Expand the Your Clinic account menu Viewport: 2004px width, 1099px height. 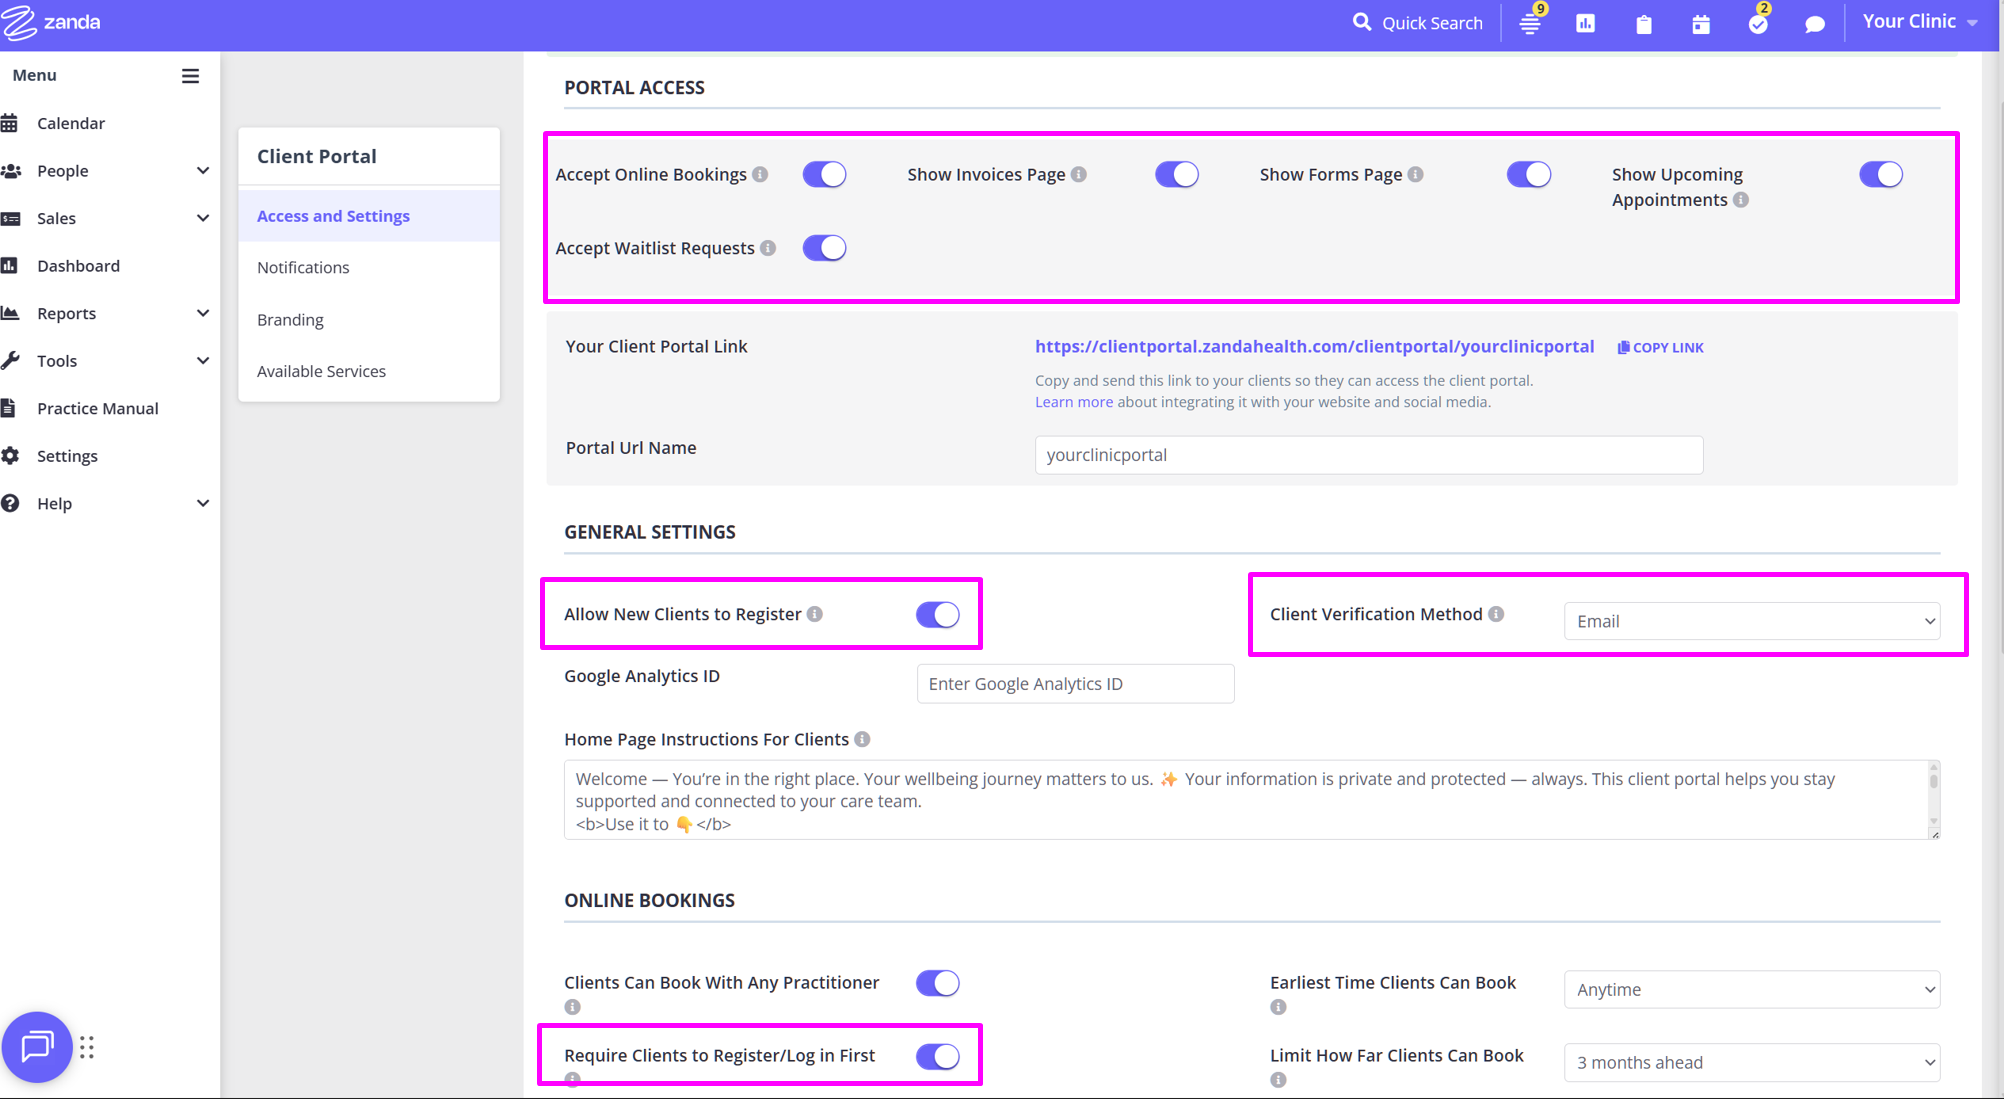[1919, 22]
